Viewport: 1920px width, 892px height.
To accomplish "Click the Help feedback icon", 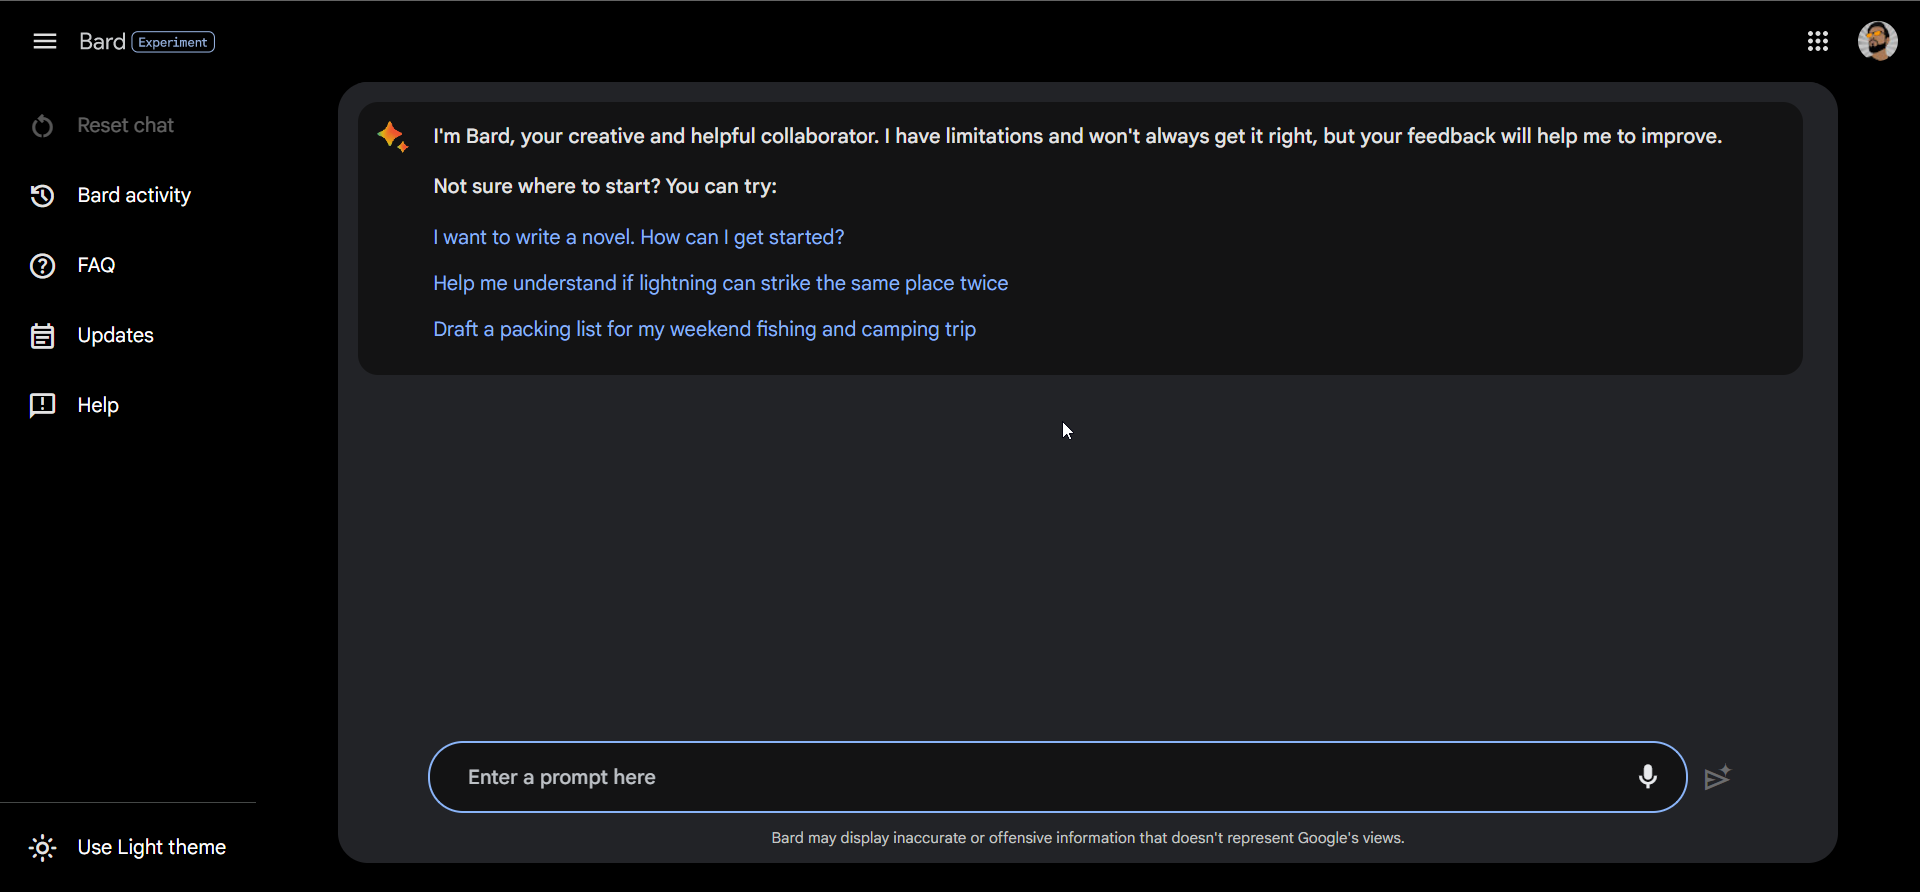I will (x=42, y=406).
